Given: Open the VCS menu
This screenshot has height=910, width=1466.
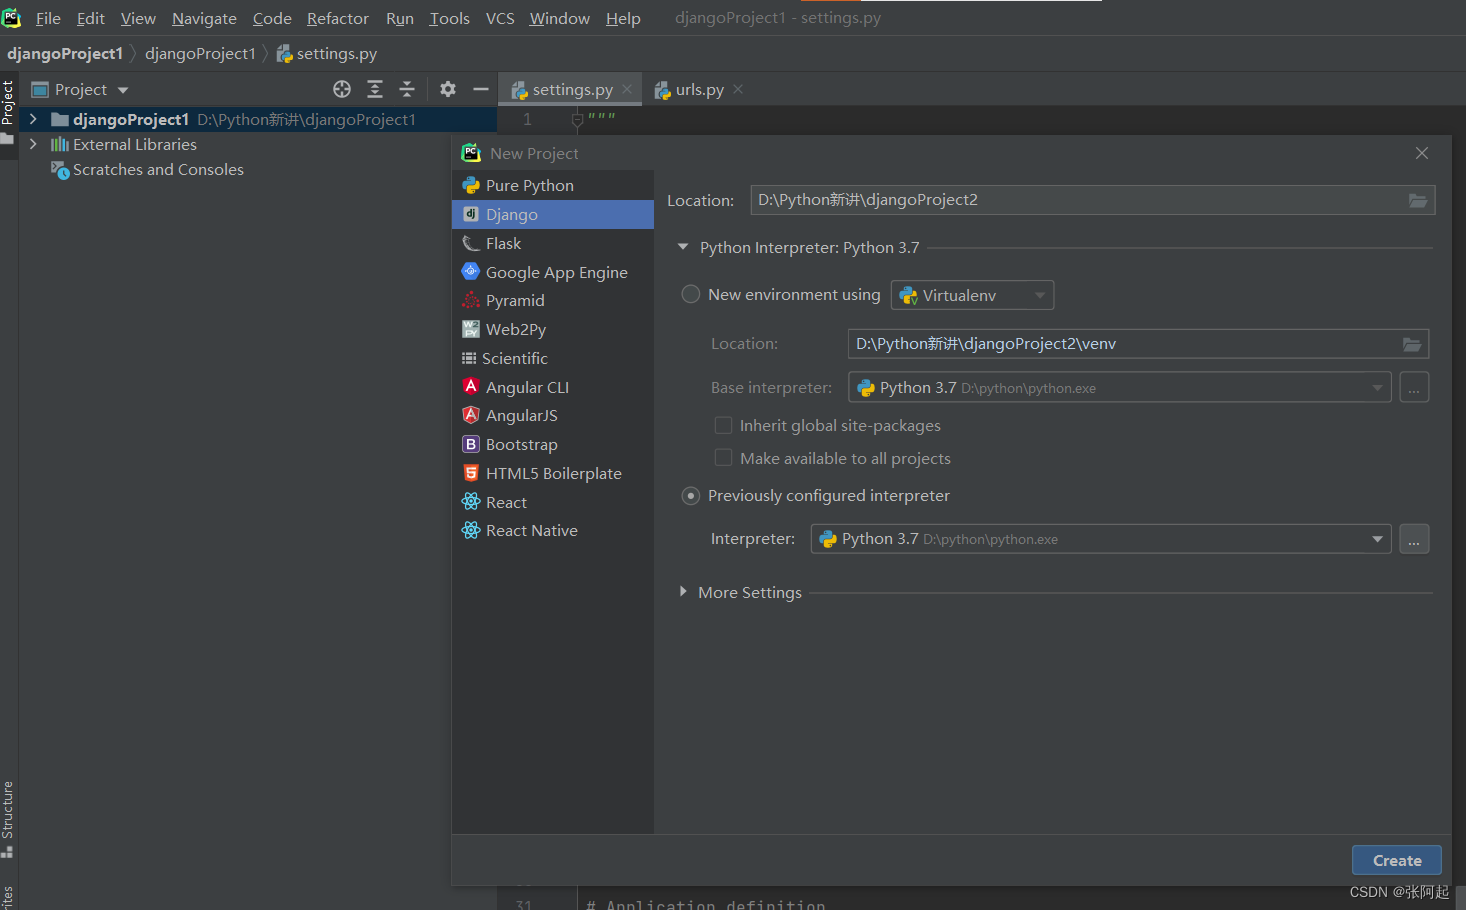Looking at the screenshot, I should 500,18.
